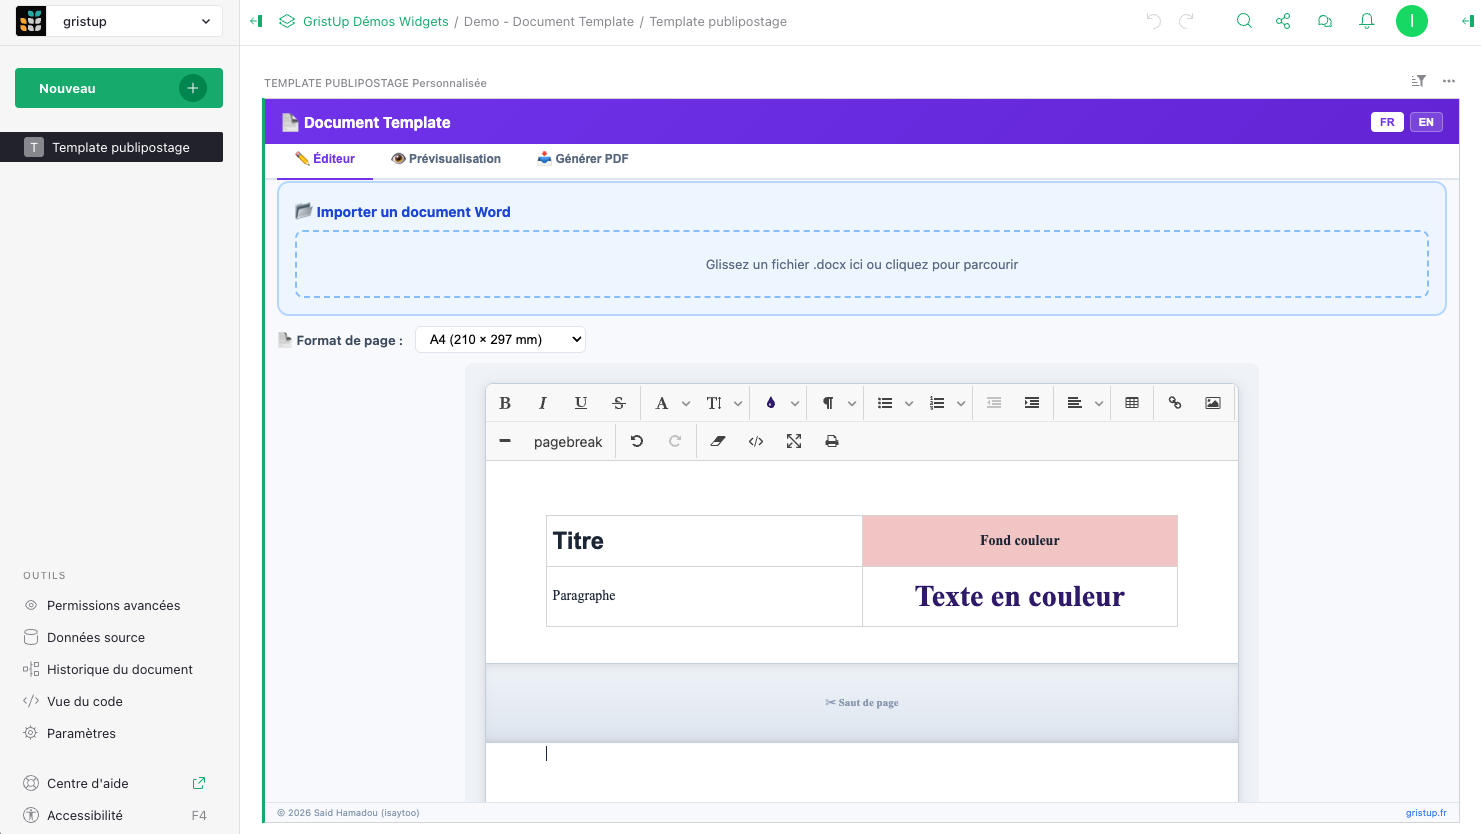The height and width of the screenshot is (834, 1481).
Task: Apply italic formatting in the editor
Action: pyautogui.click(x=543, y=403)
